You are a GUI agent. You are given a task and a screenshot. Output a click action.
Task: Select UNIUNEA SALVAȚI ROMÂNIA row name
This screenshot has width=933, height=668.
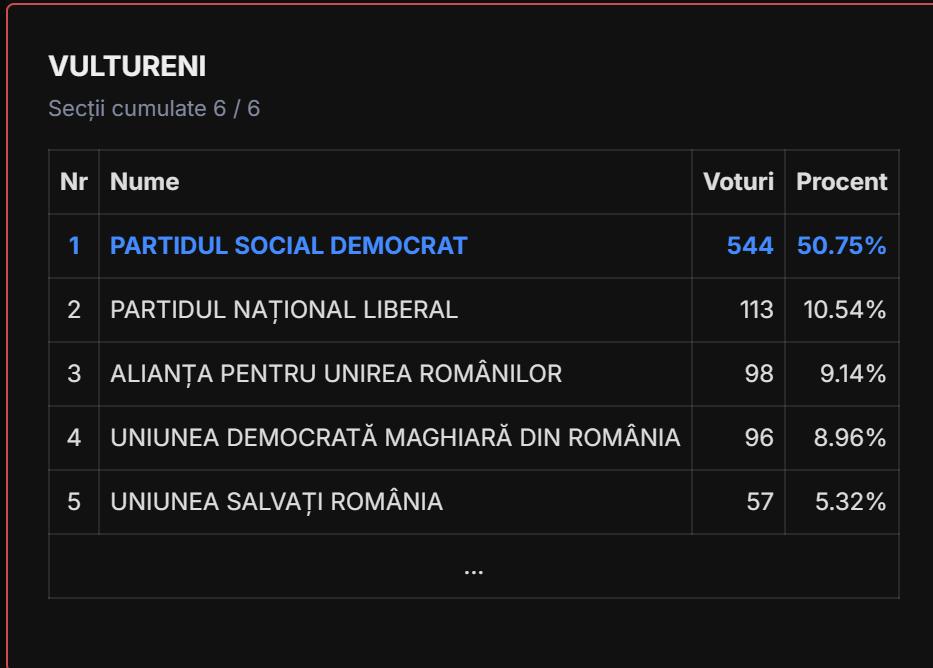[276, 502]
